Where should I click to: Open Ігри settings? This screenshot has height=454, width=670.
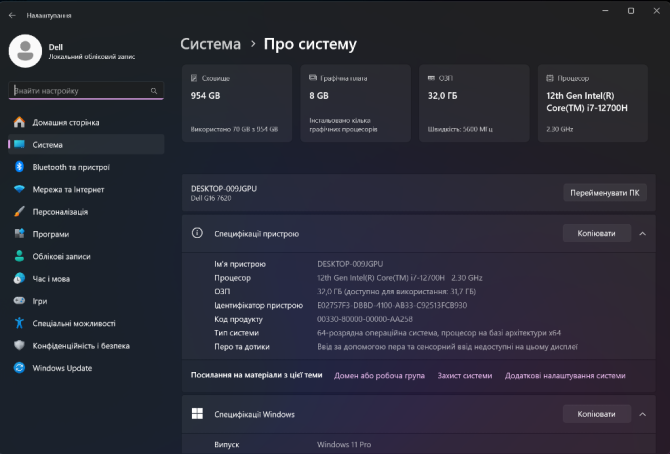coord(86,301)
